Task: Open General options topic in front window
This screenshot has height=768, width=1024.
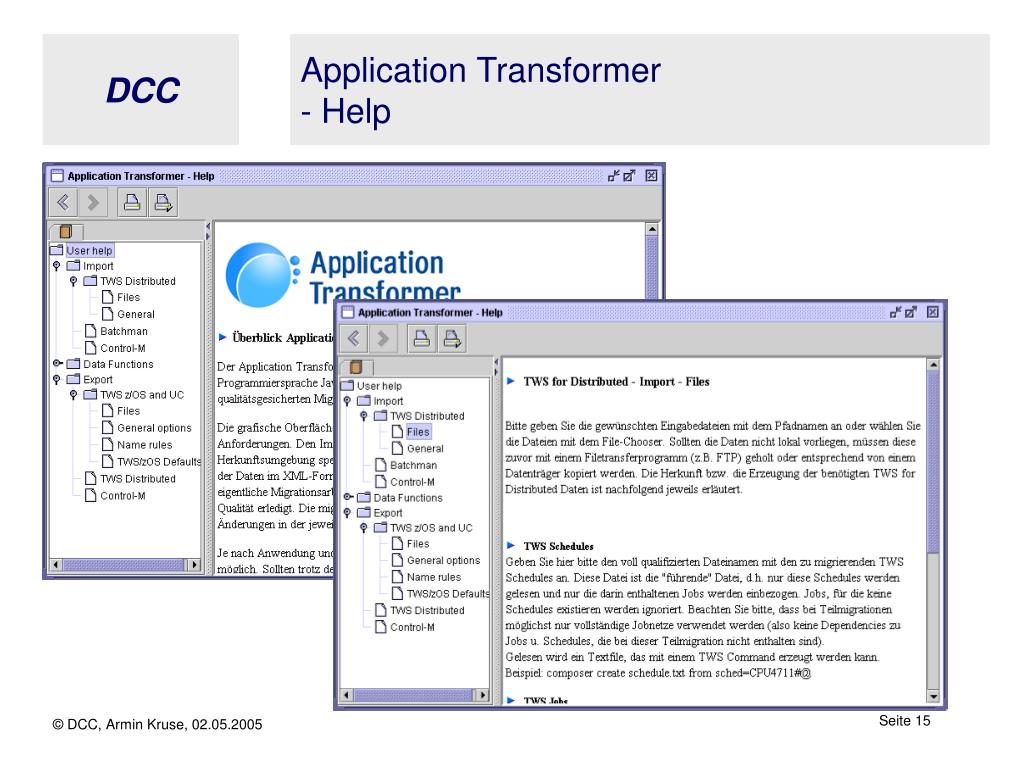Action: pyautogui.click(x=443, y=560)
